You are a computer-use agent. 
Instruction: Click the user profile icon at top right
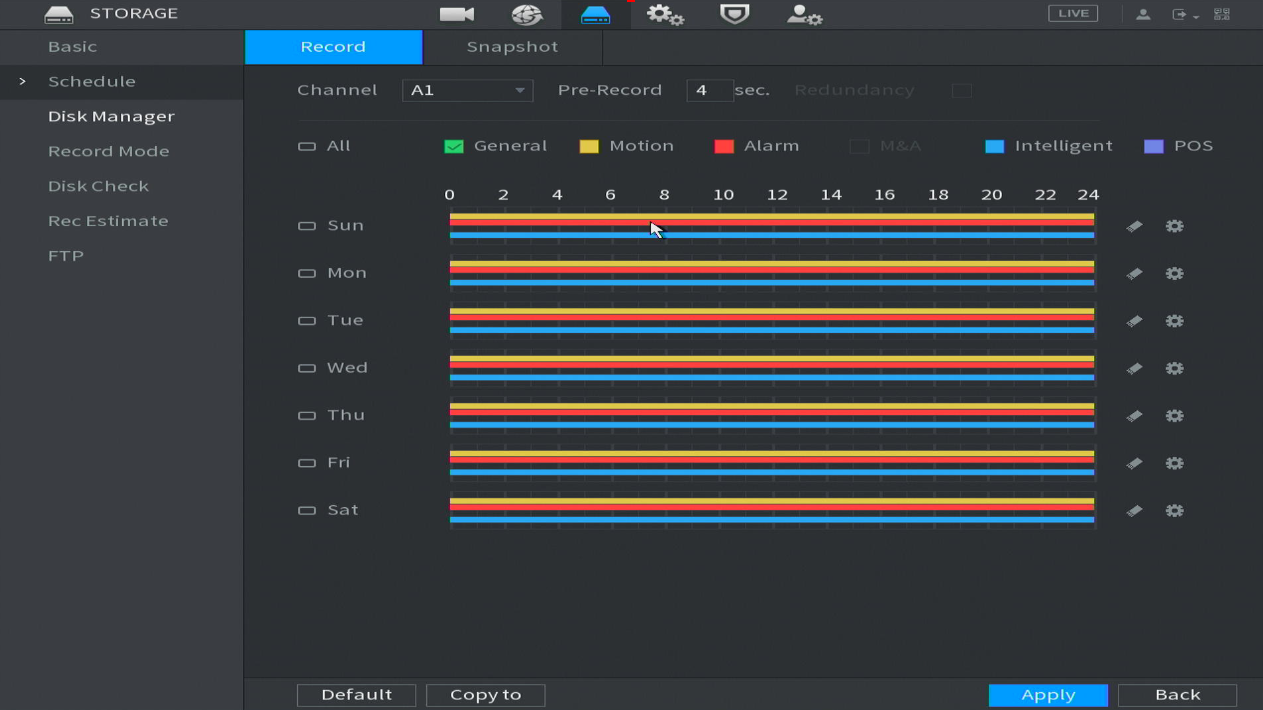click(x=1143, y=14)
